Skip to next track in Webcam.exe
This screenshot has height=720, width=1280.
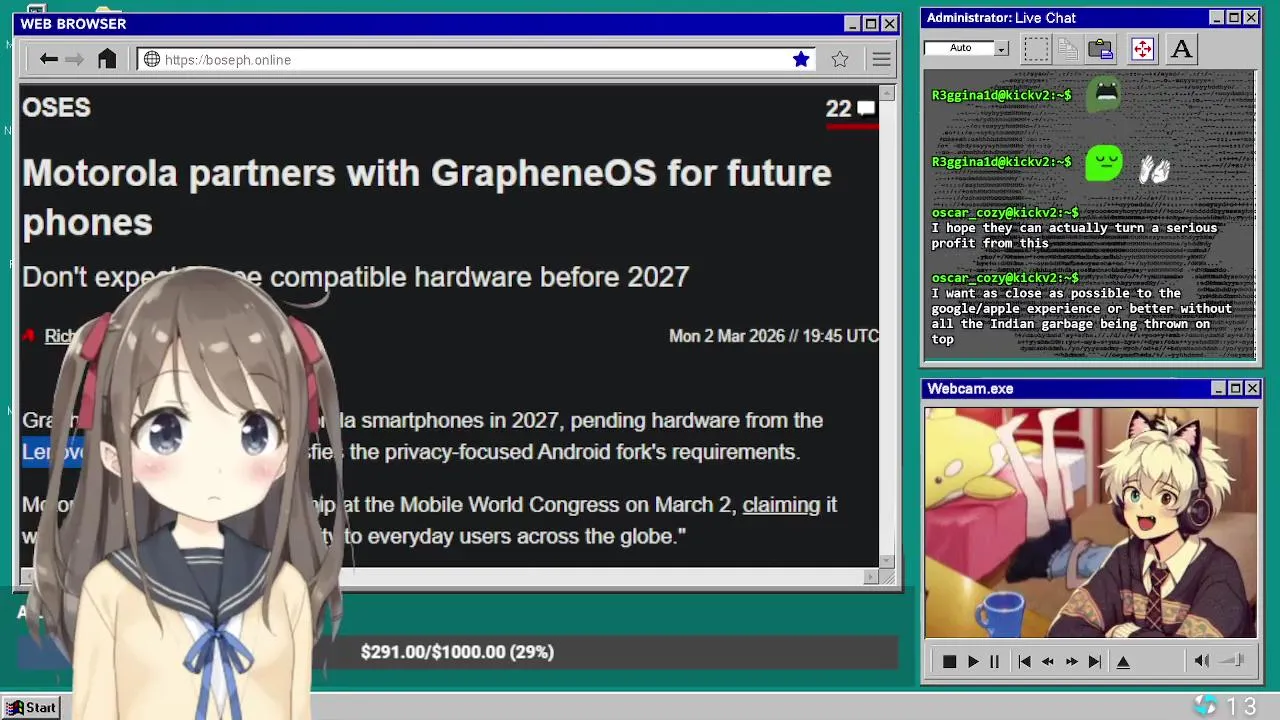[x=1095, y=661]
